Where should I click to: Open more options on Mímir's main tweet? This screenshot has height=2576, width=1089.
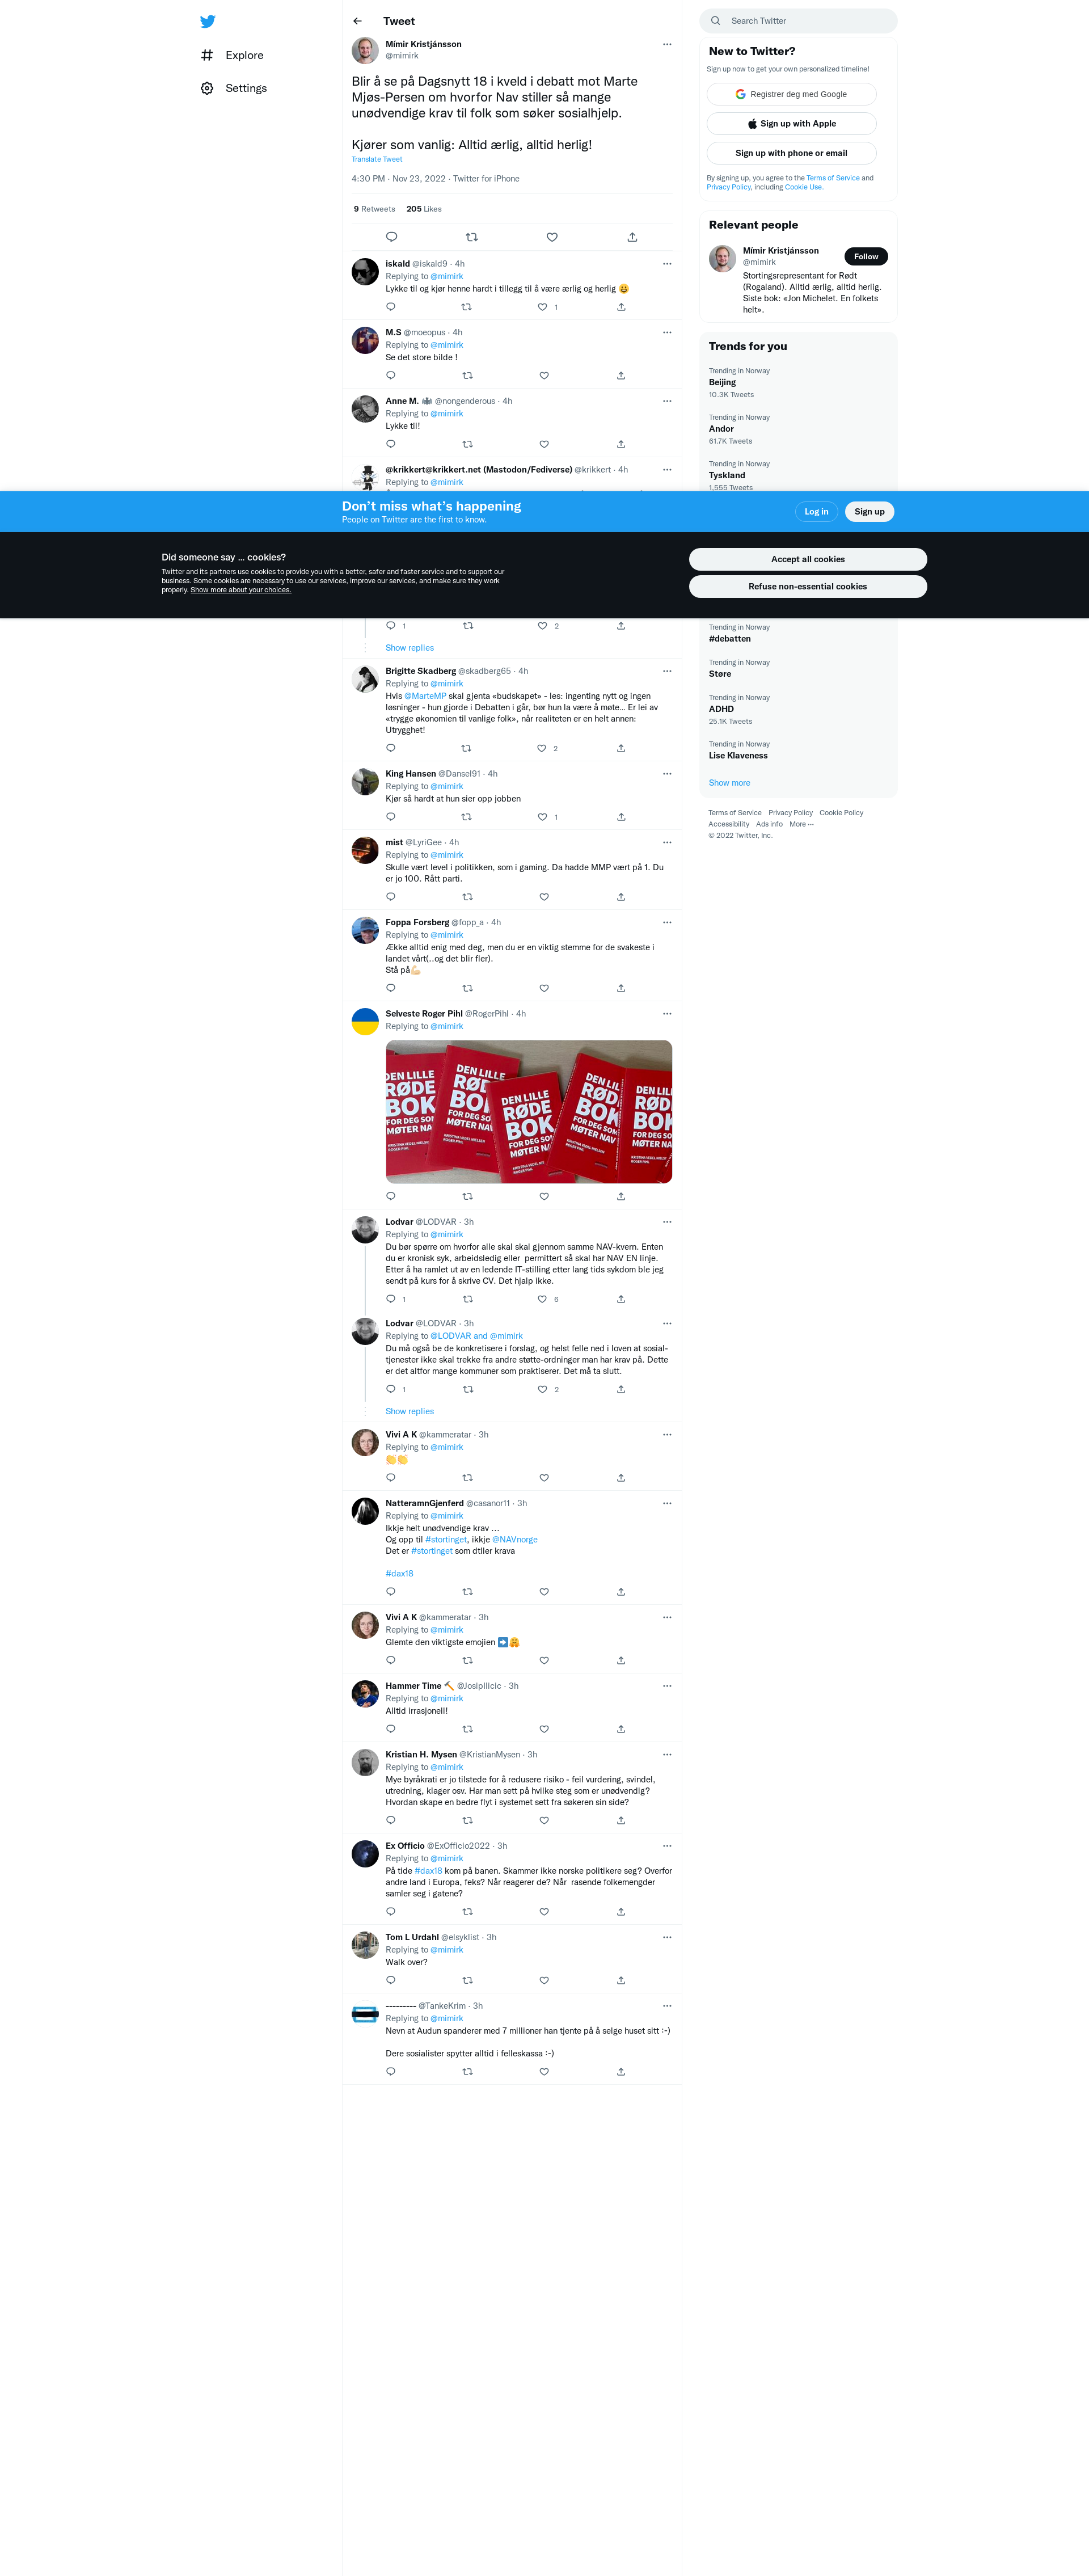click(x=667, y=44)
